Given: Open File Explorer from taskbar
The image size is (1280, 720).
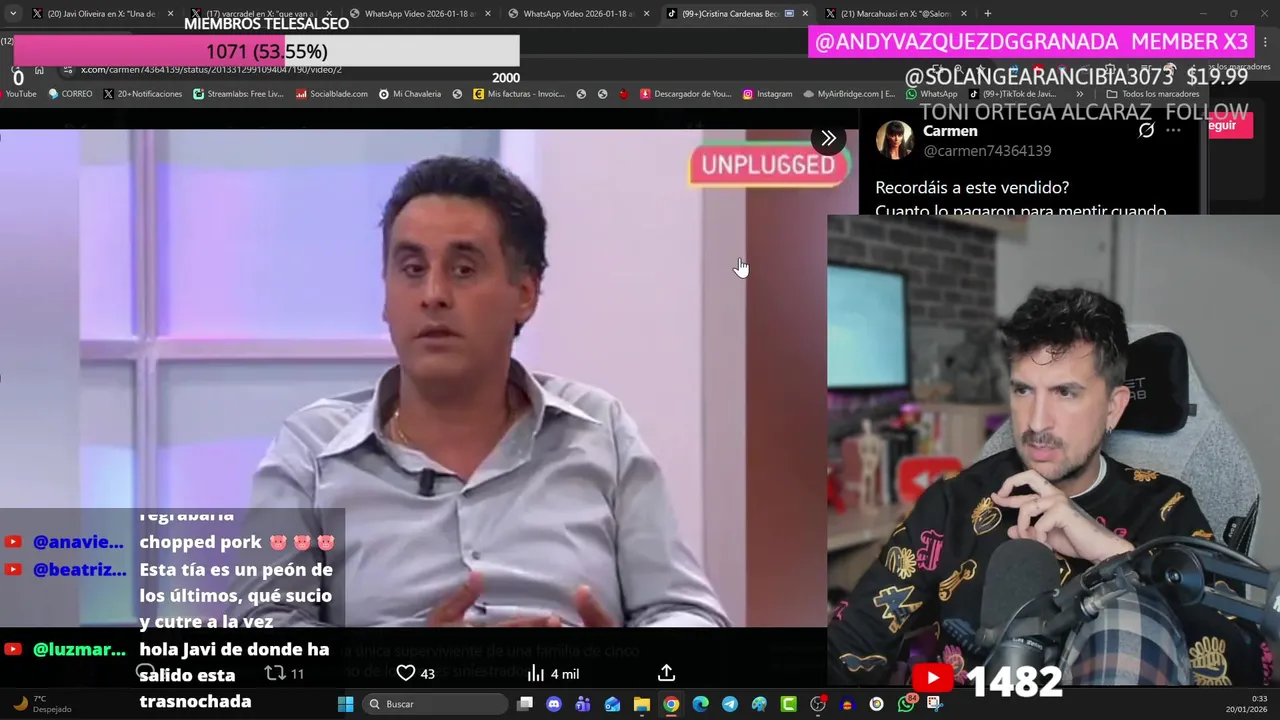Looking at the screenshot, I should pos(641,704).
